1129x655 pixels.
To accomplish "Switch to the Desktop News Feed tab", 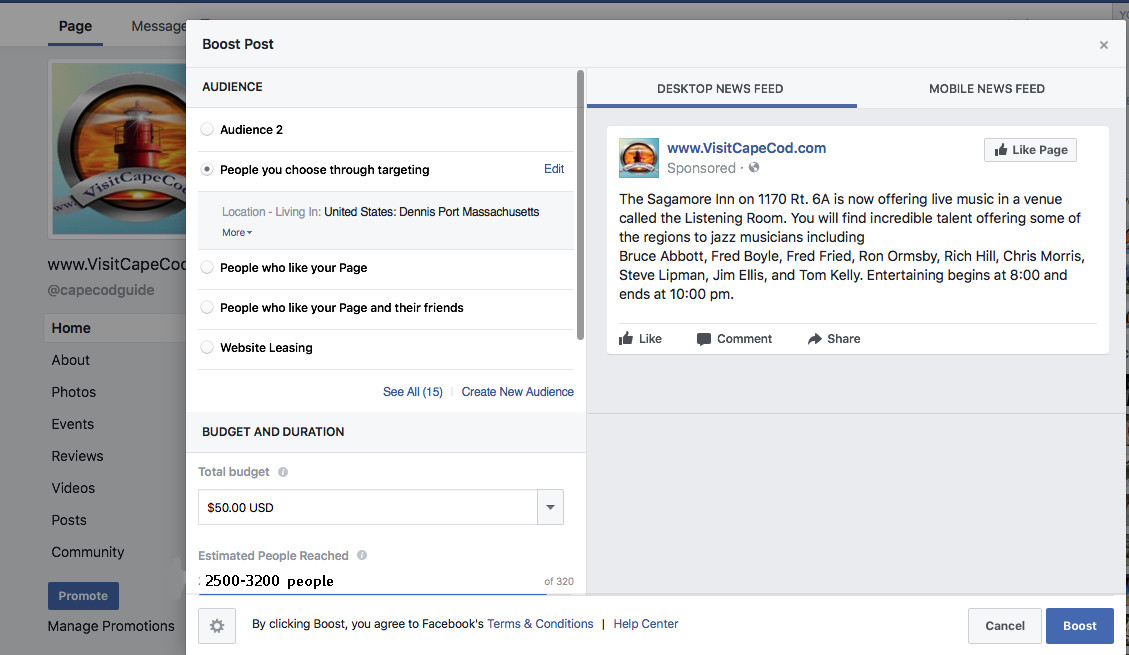I will coord(721,89).
